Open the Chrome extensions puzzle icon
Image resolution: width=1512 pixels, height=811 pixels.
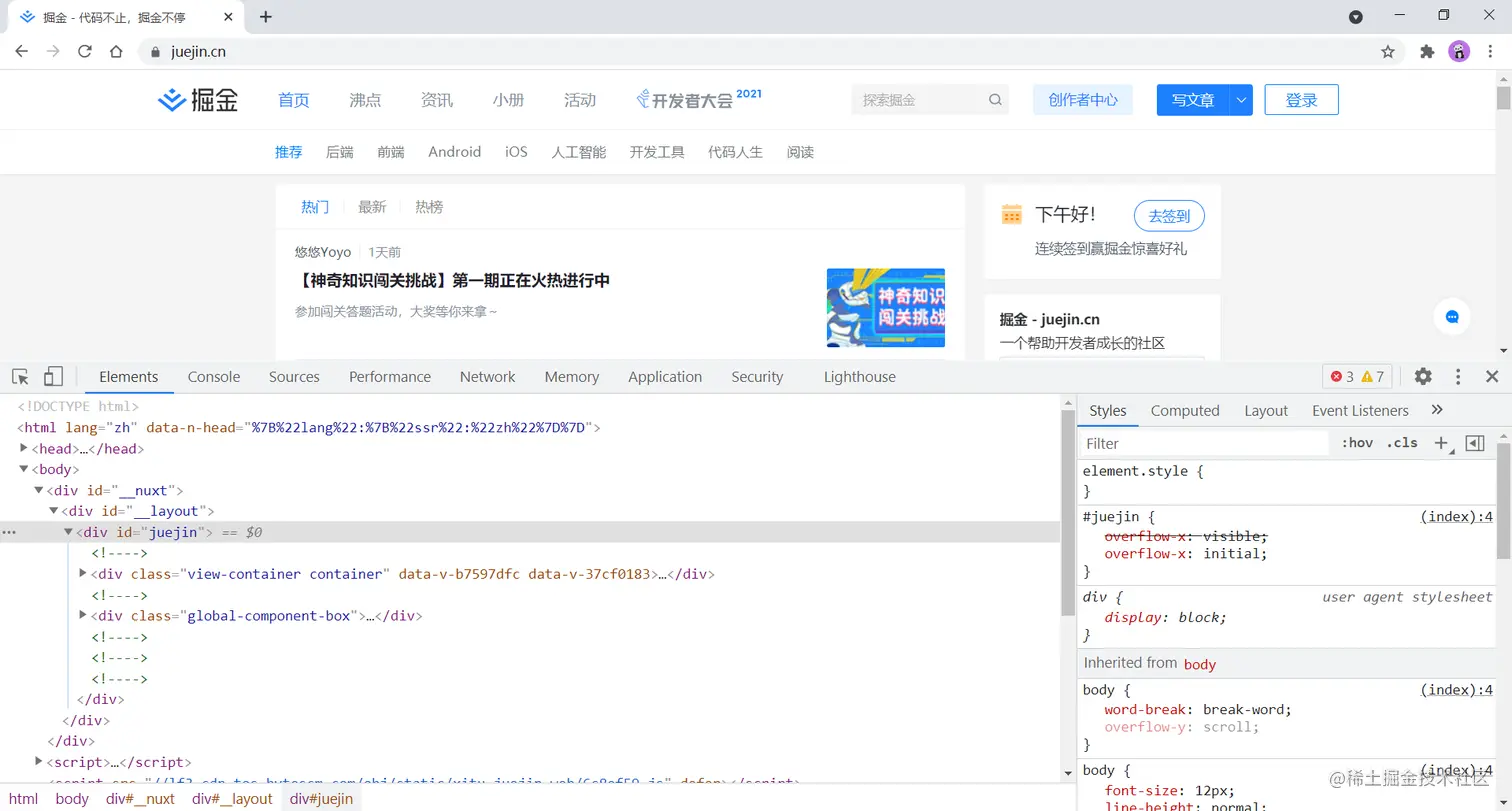click(x=1427, y=52)
